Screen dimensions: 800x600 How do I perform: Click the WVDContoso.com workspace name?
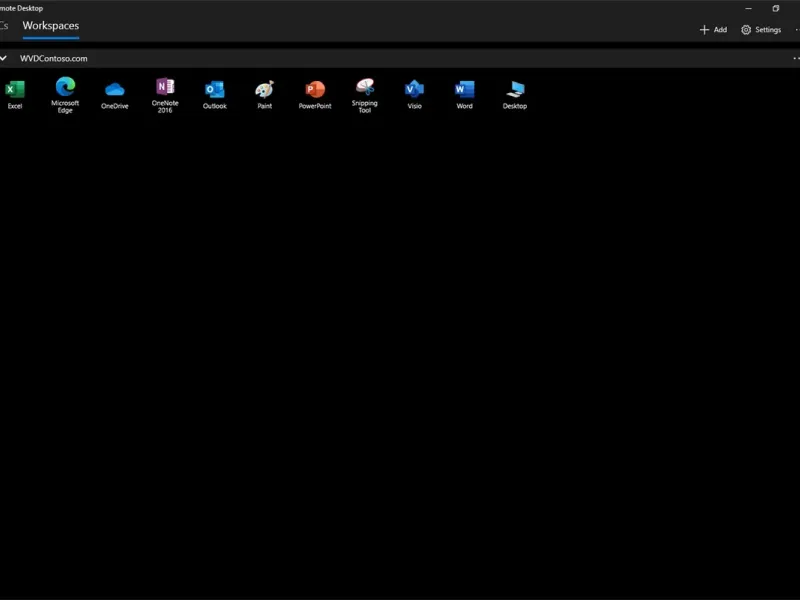pyautogui.click(x=54, y=58)
